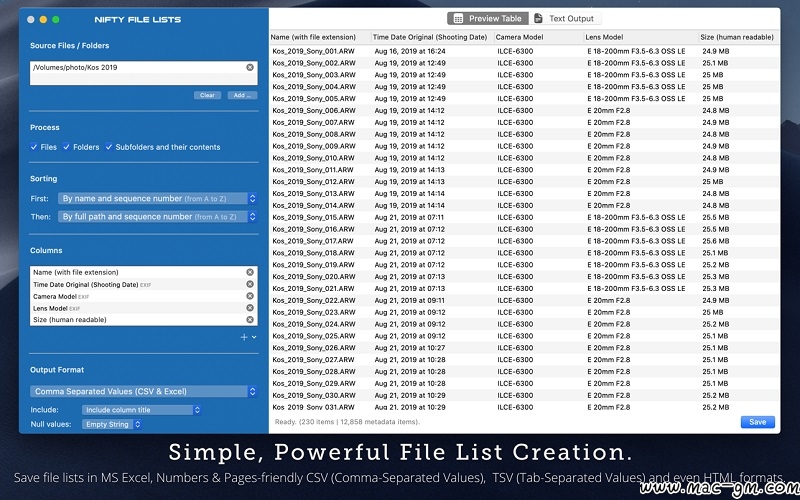Click date Aug 21, 2019 at 07:11

click(409, 217)
